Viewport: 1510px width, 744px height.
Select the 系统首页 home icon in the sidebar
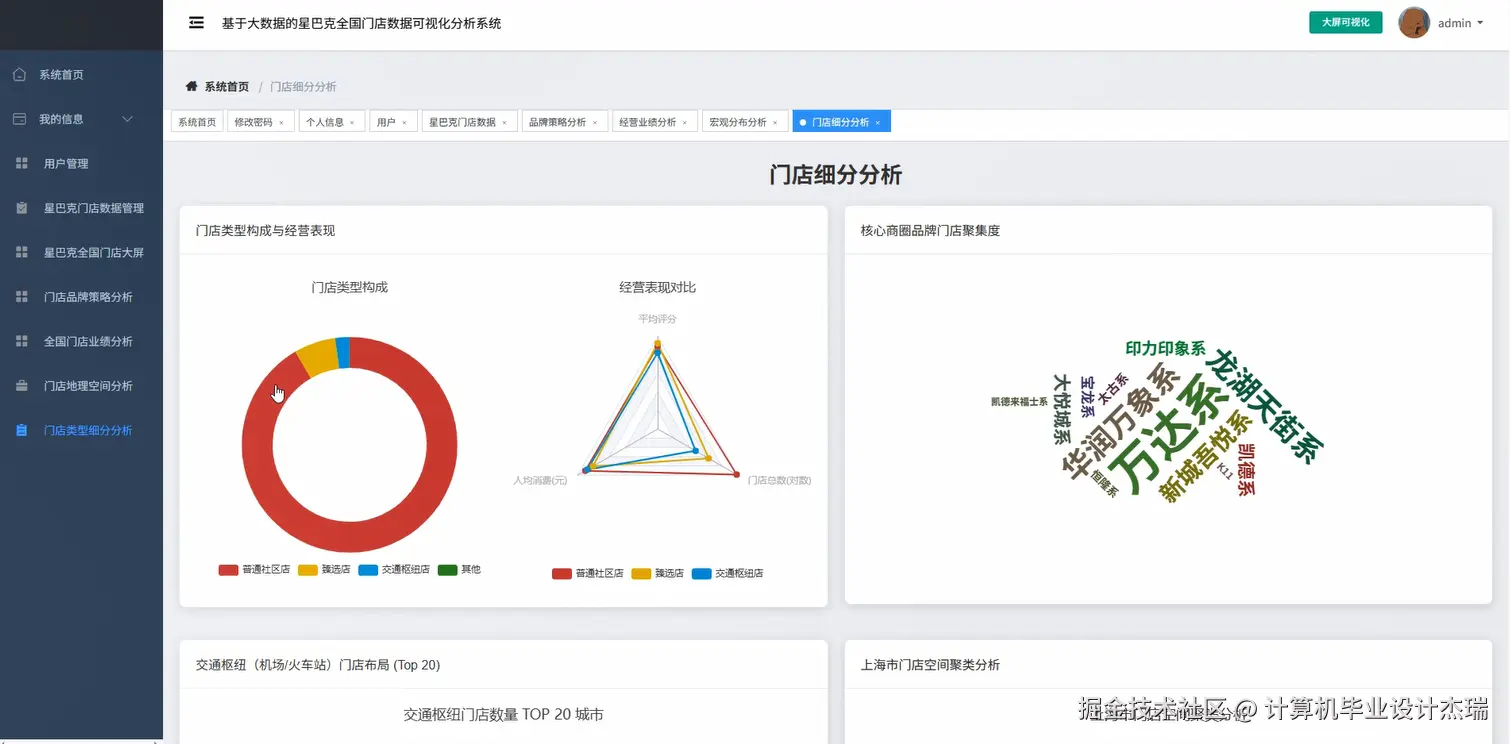(x=20, y=73)
